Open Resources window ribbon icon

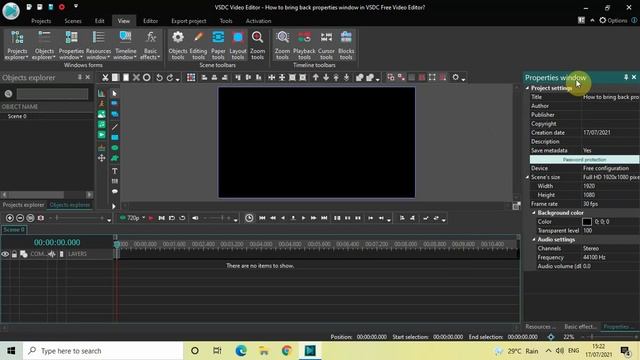[x=98, y=38]
